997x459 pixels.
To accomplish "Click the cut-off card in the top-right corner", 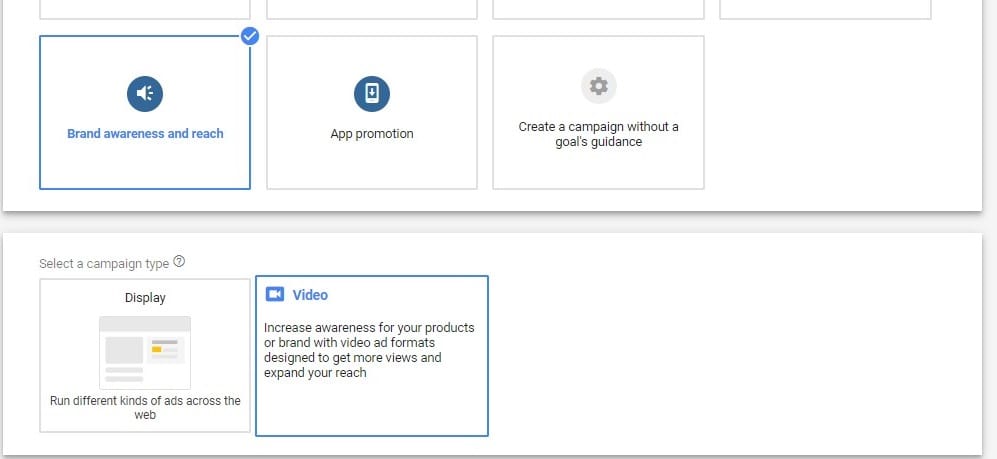I will [825, 9].
